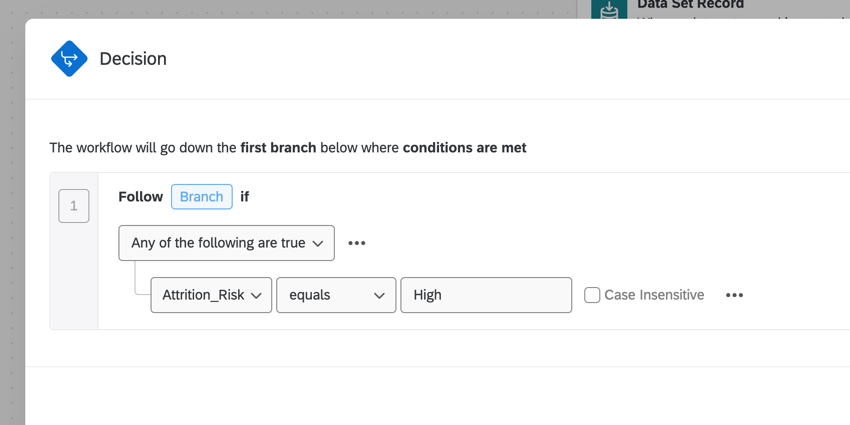850x425 pixels.
Task: Open the 'equals' operator dropdown
Action: point(336,295)
